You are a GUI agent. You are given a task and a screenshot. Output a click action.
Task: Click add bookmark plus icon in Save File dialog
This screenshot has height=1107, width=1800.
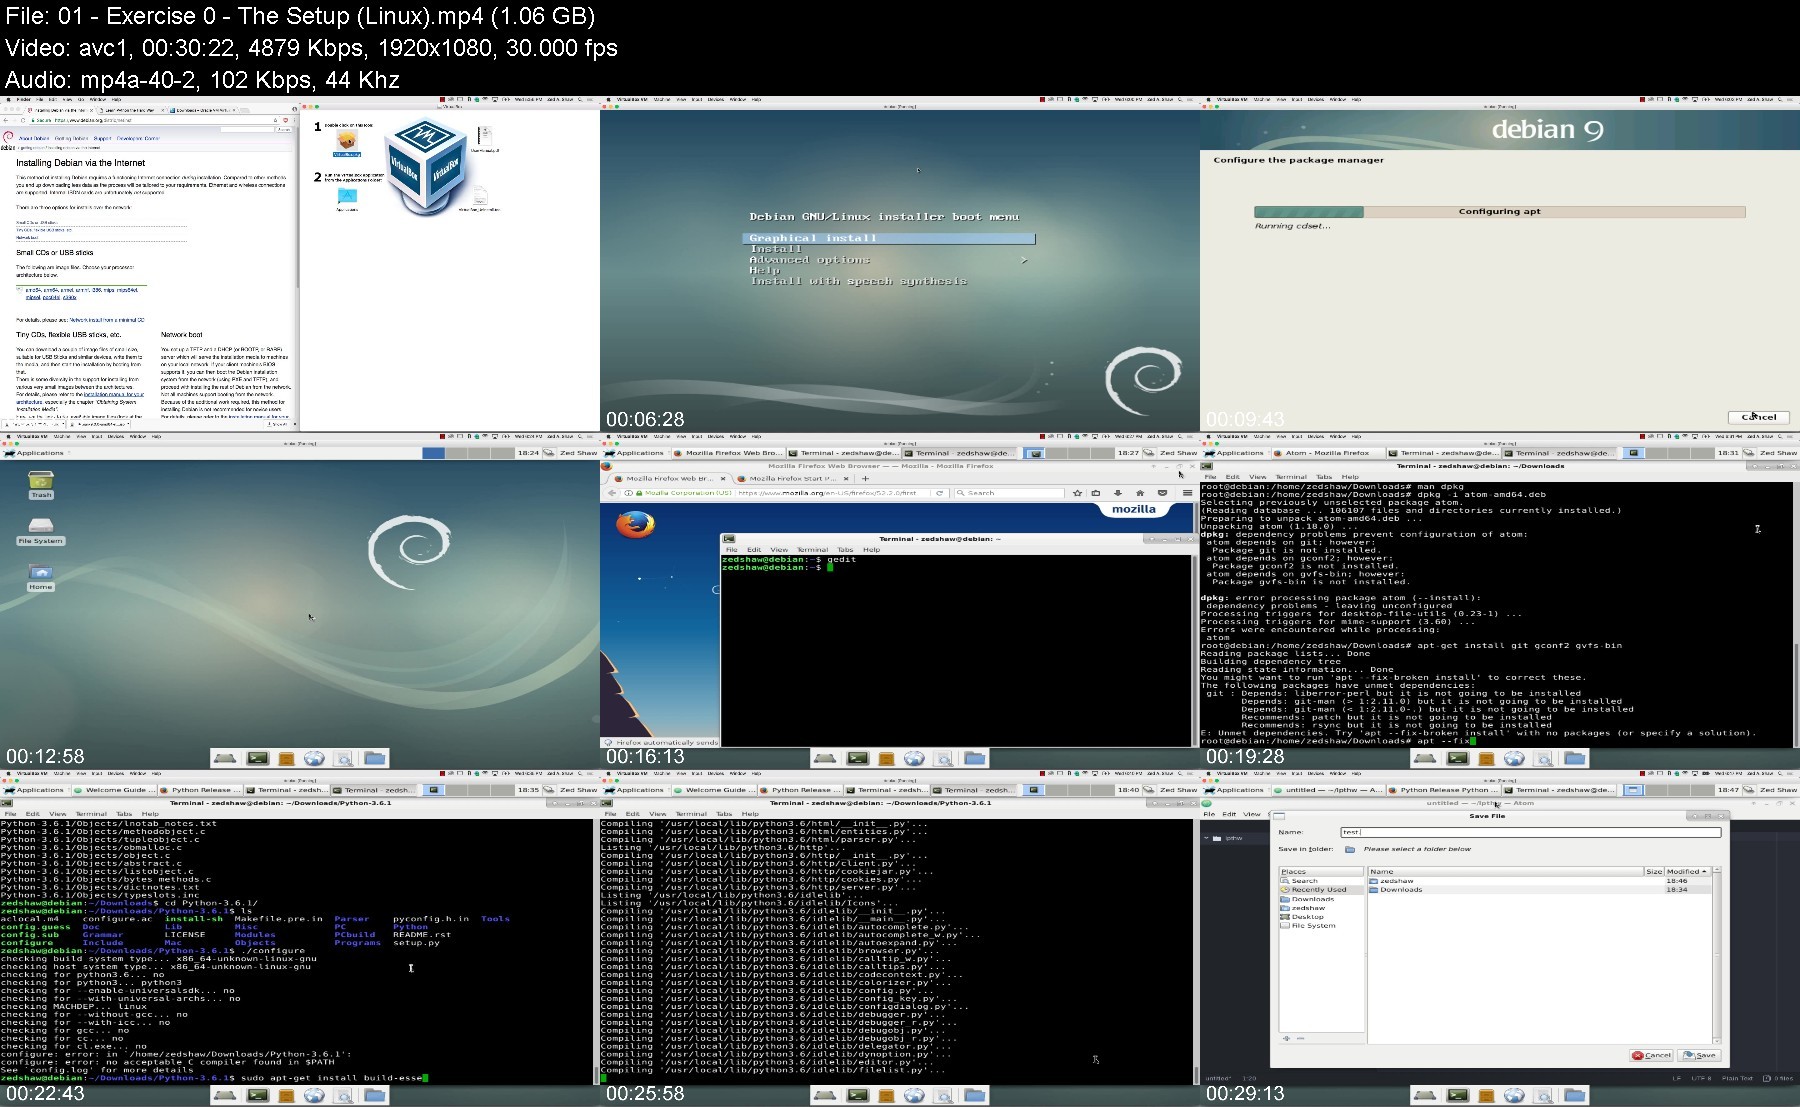1287,1038
